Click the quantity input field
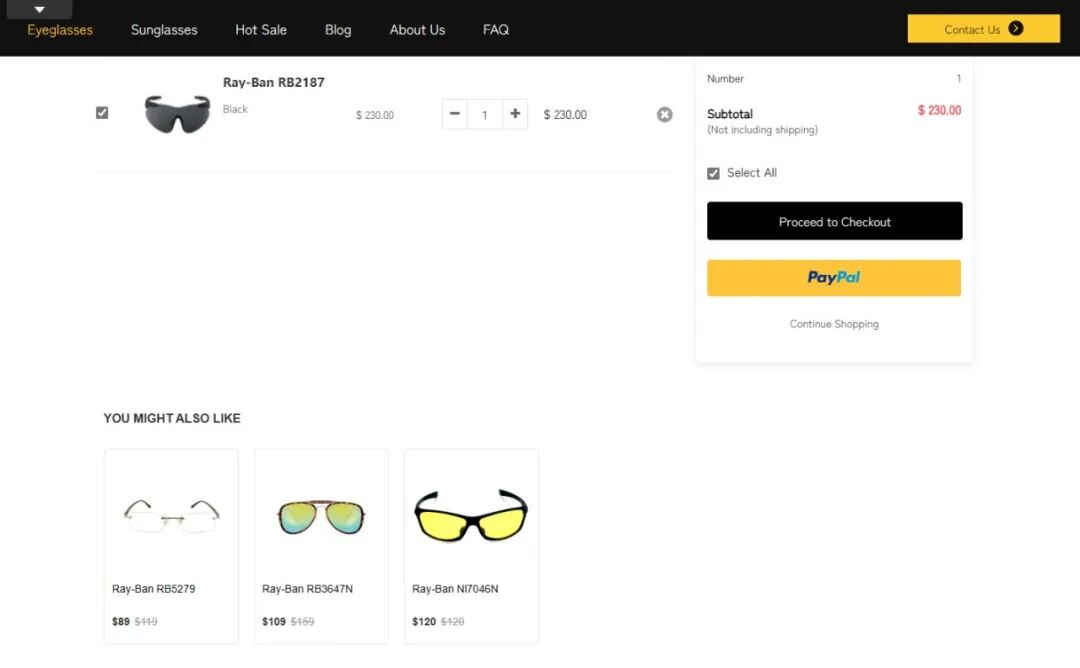The image size is (1080, 668). [485, 115]
